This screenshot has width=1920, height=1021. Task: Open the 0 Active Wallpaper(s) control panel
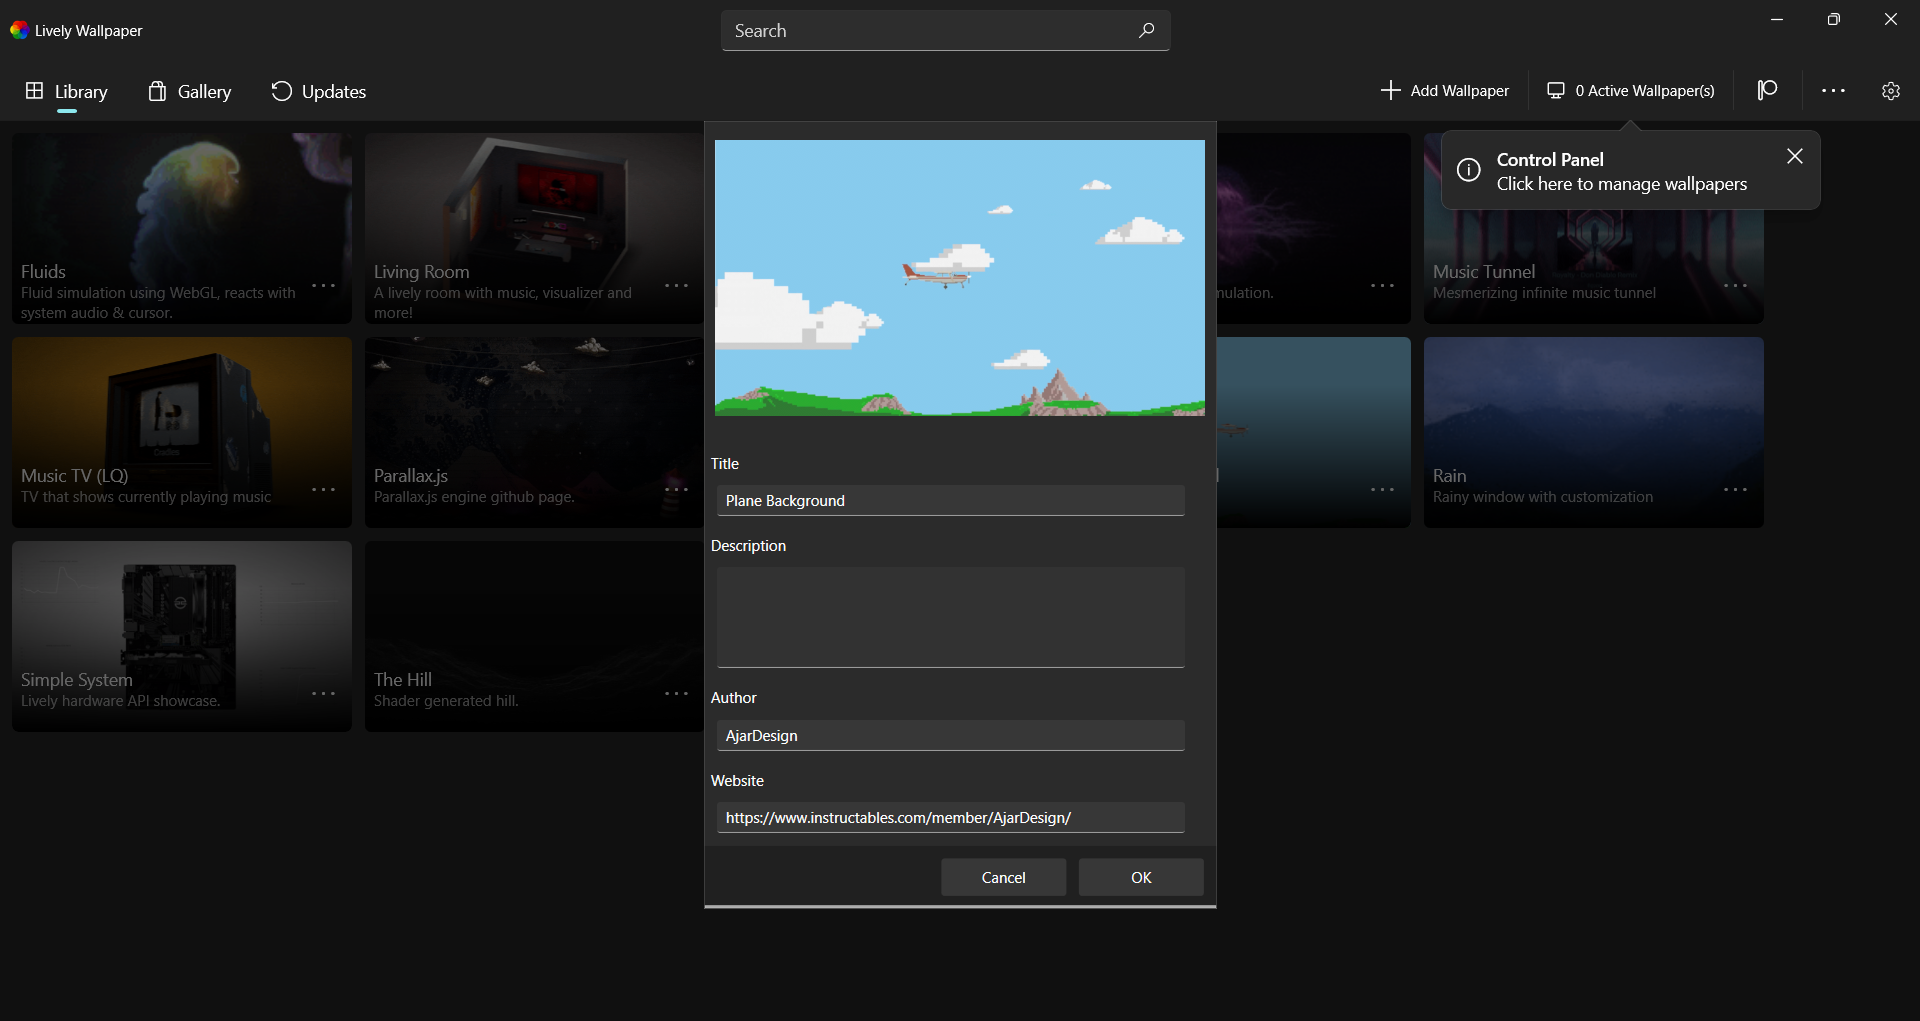(1631, 90)
